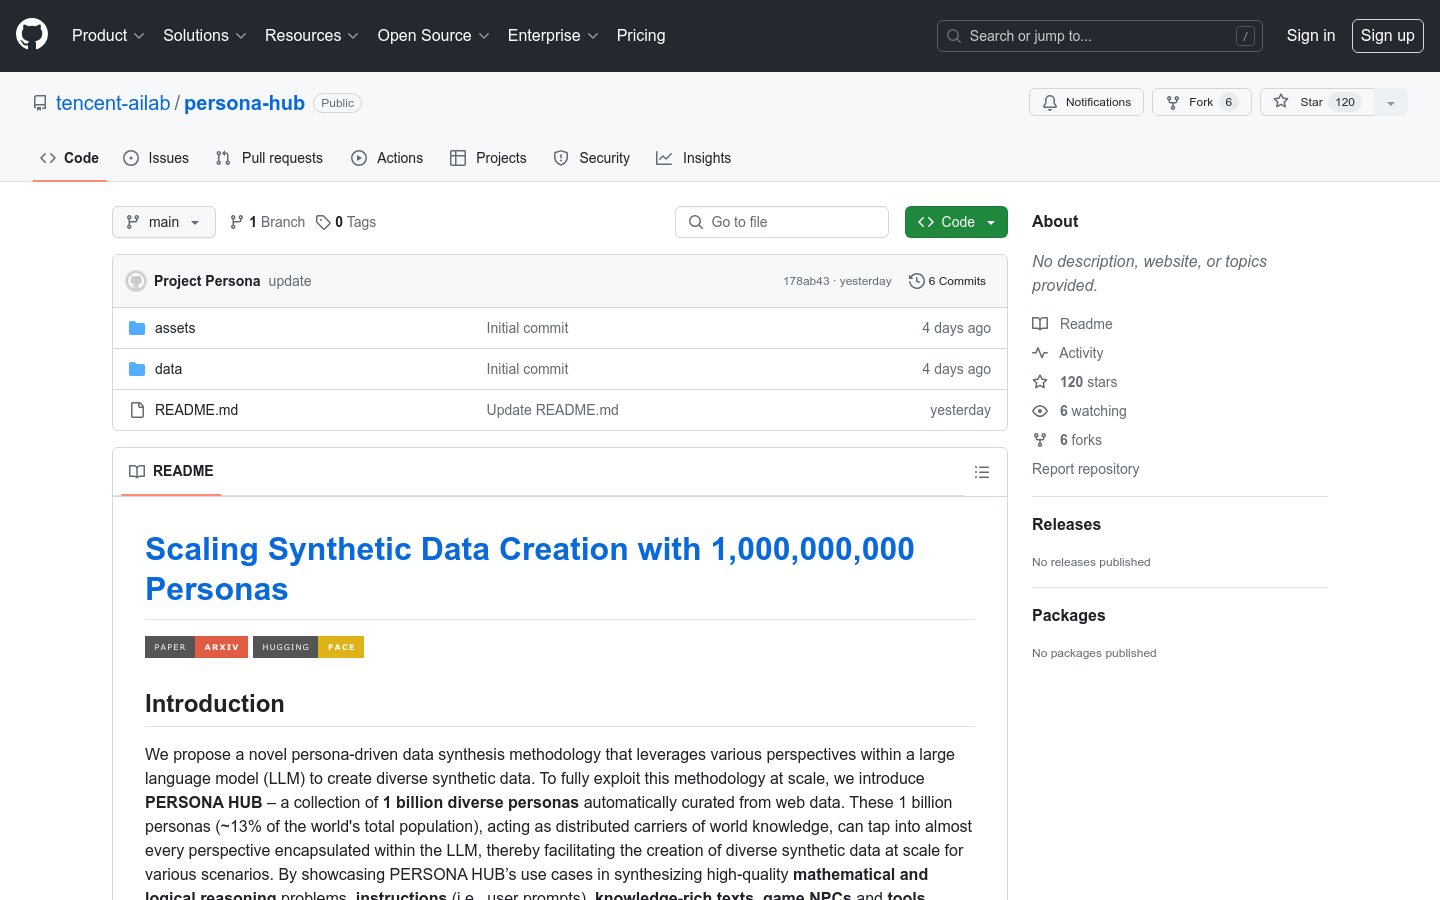This screenshot has height=900, width=1440.
Task: Switch to the Actions tab
Action: (387, 158)
